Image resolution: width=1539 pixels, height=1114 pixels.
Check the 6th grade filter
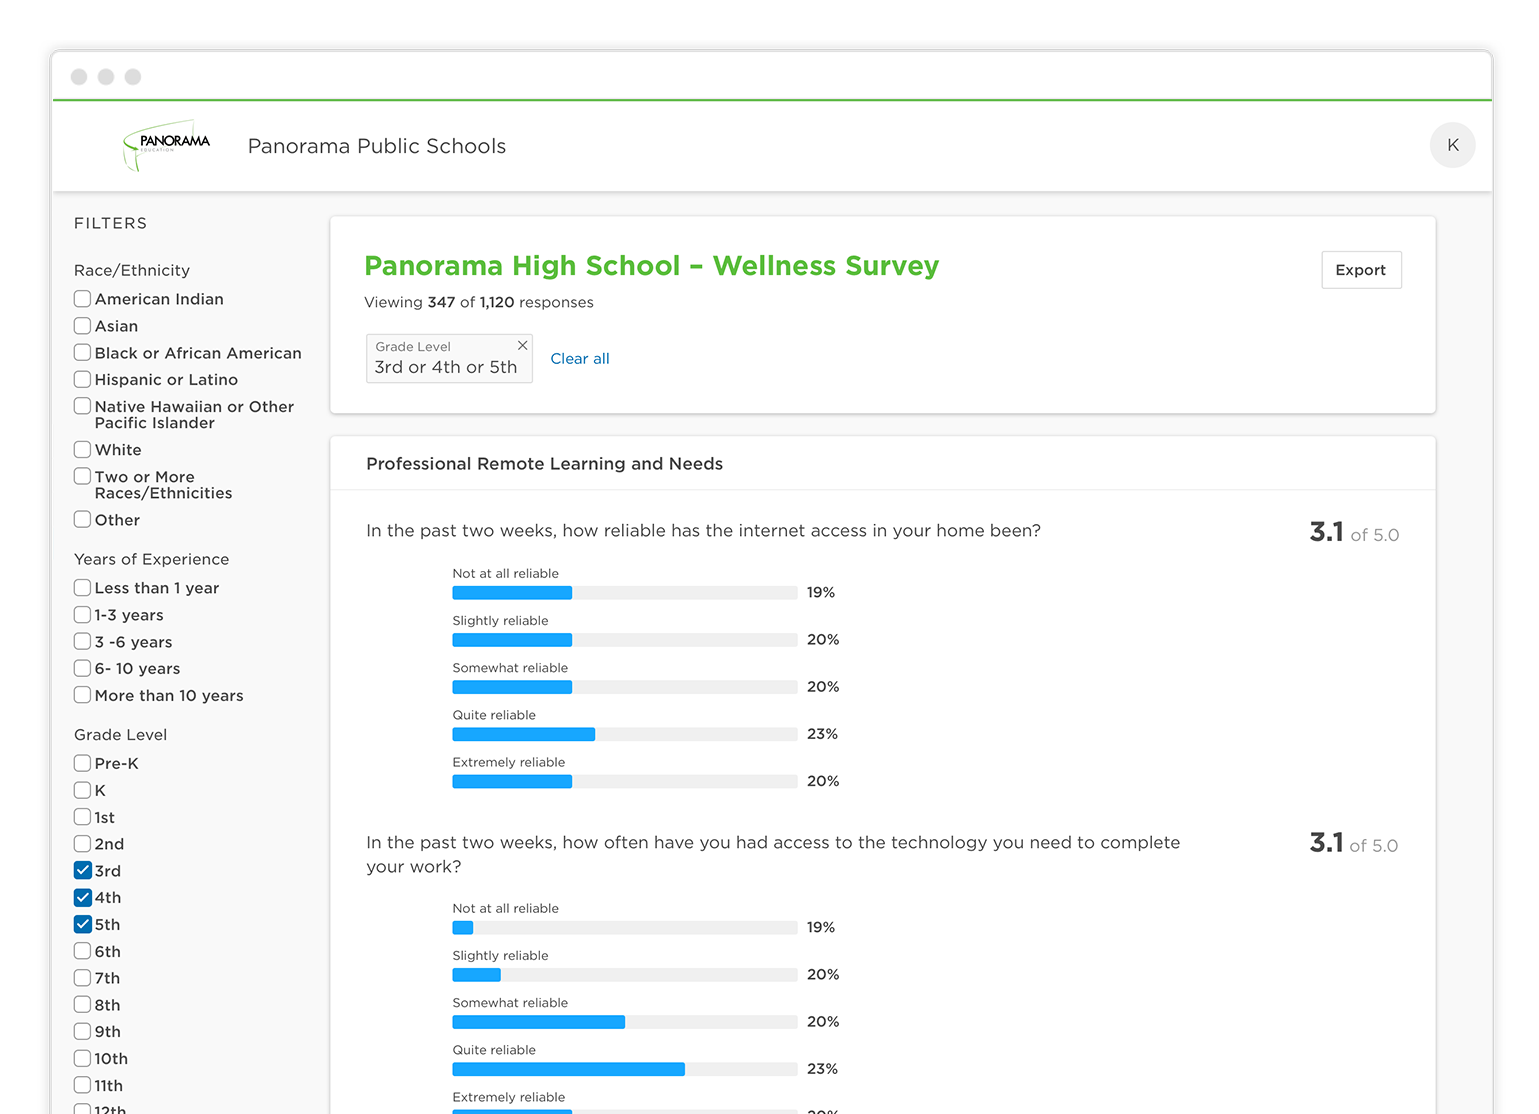83,951
